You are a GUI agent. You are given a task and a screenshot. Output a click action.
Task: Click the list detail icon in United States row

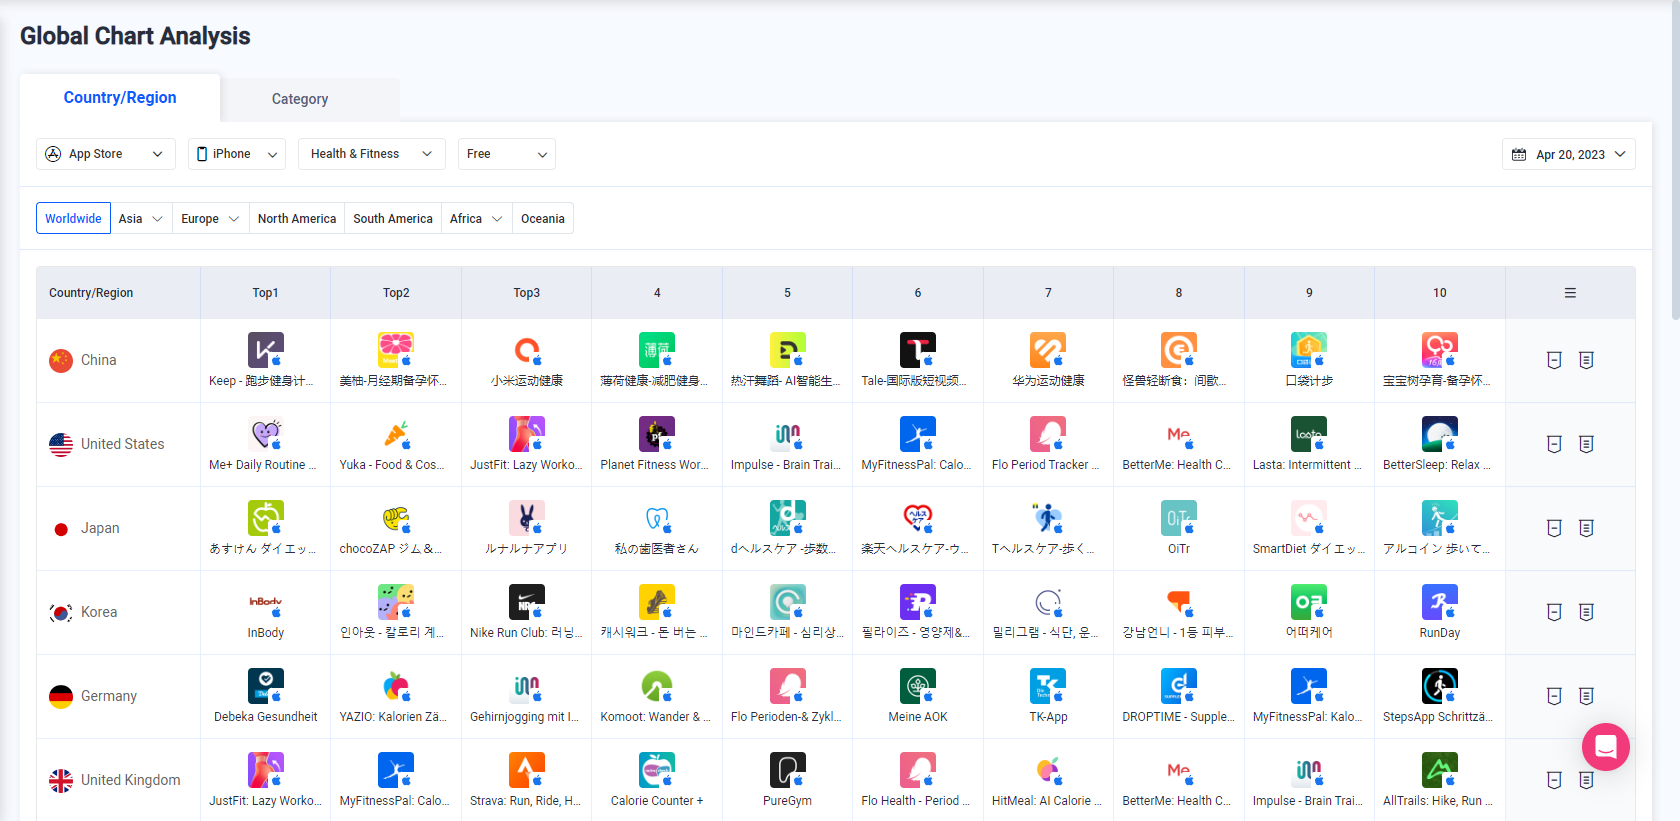point(1586,444)
